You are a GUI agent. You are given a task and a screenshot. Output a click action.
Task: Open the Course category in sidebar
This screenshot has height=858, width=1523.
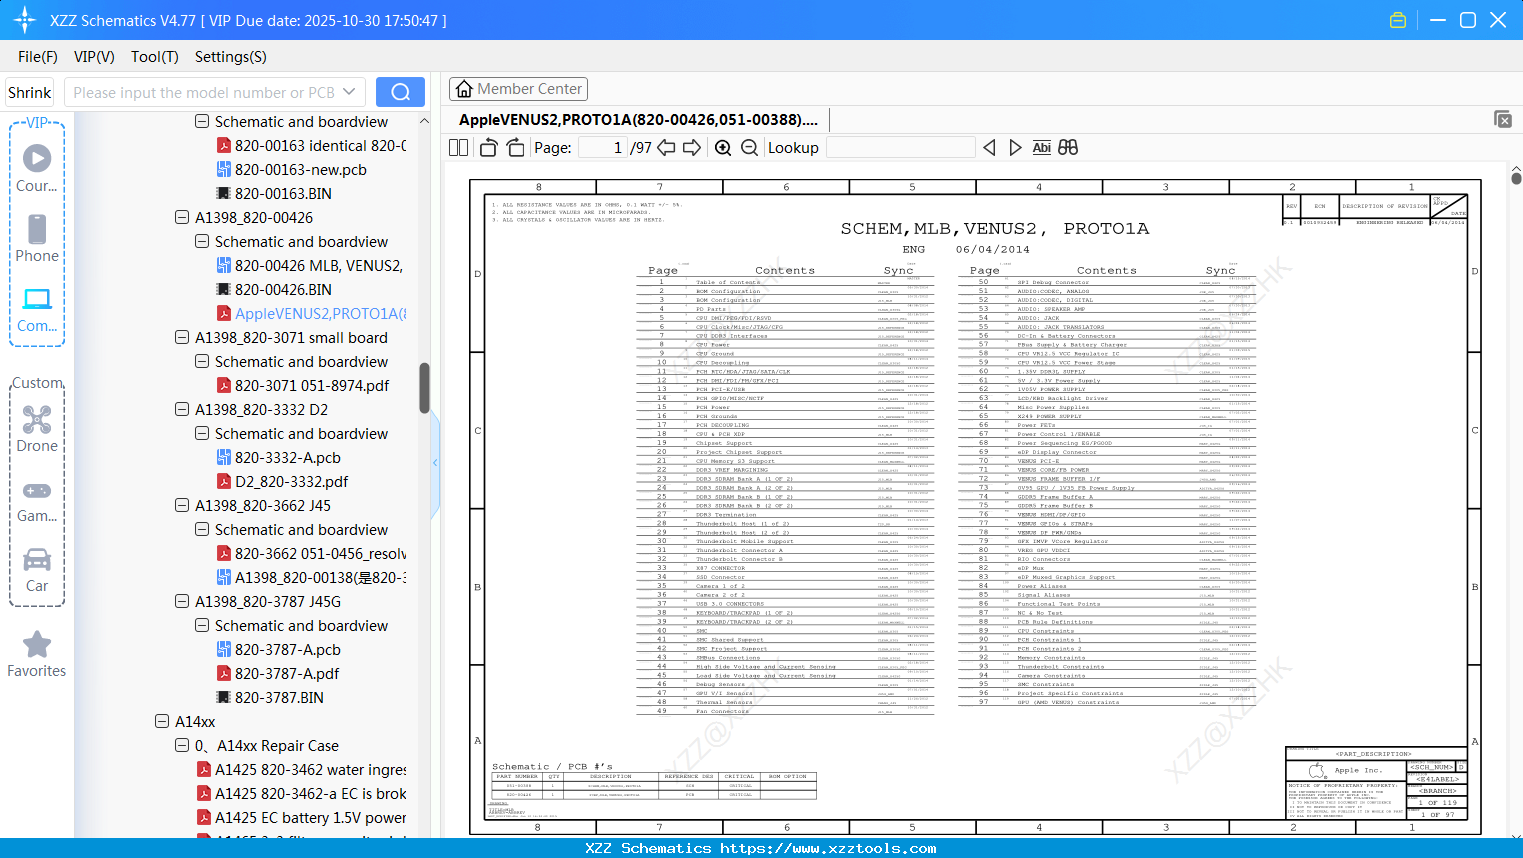click(37, 168)
